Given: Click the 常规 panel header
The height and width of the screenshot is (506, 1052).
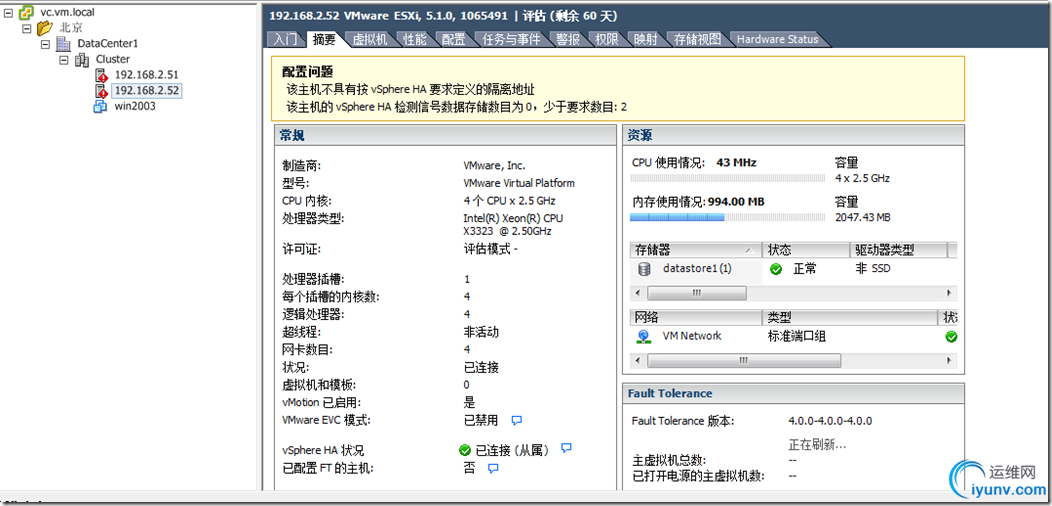Looking at the screenshot, I should (x=445, y=136).
